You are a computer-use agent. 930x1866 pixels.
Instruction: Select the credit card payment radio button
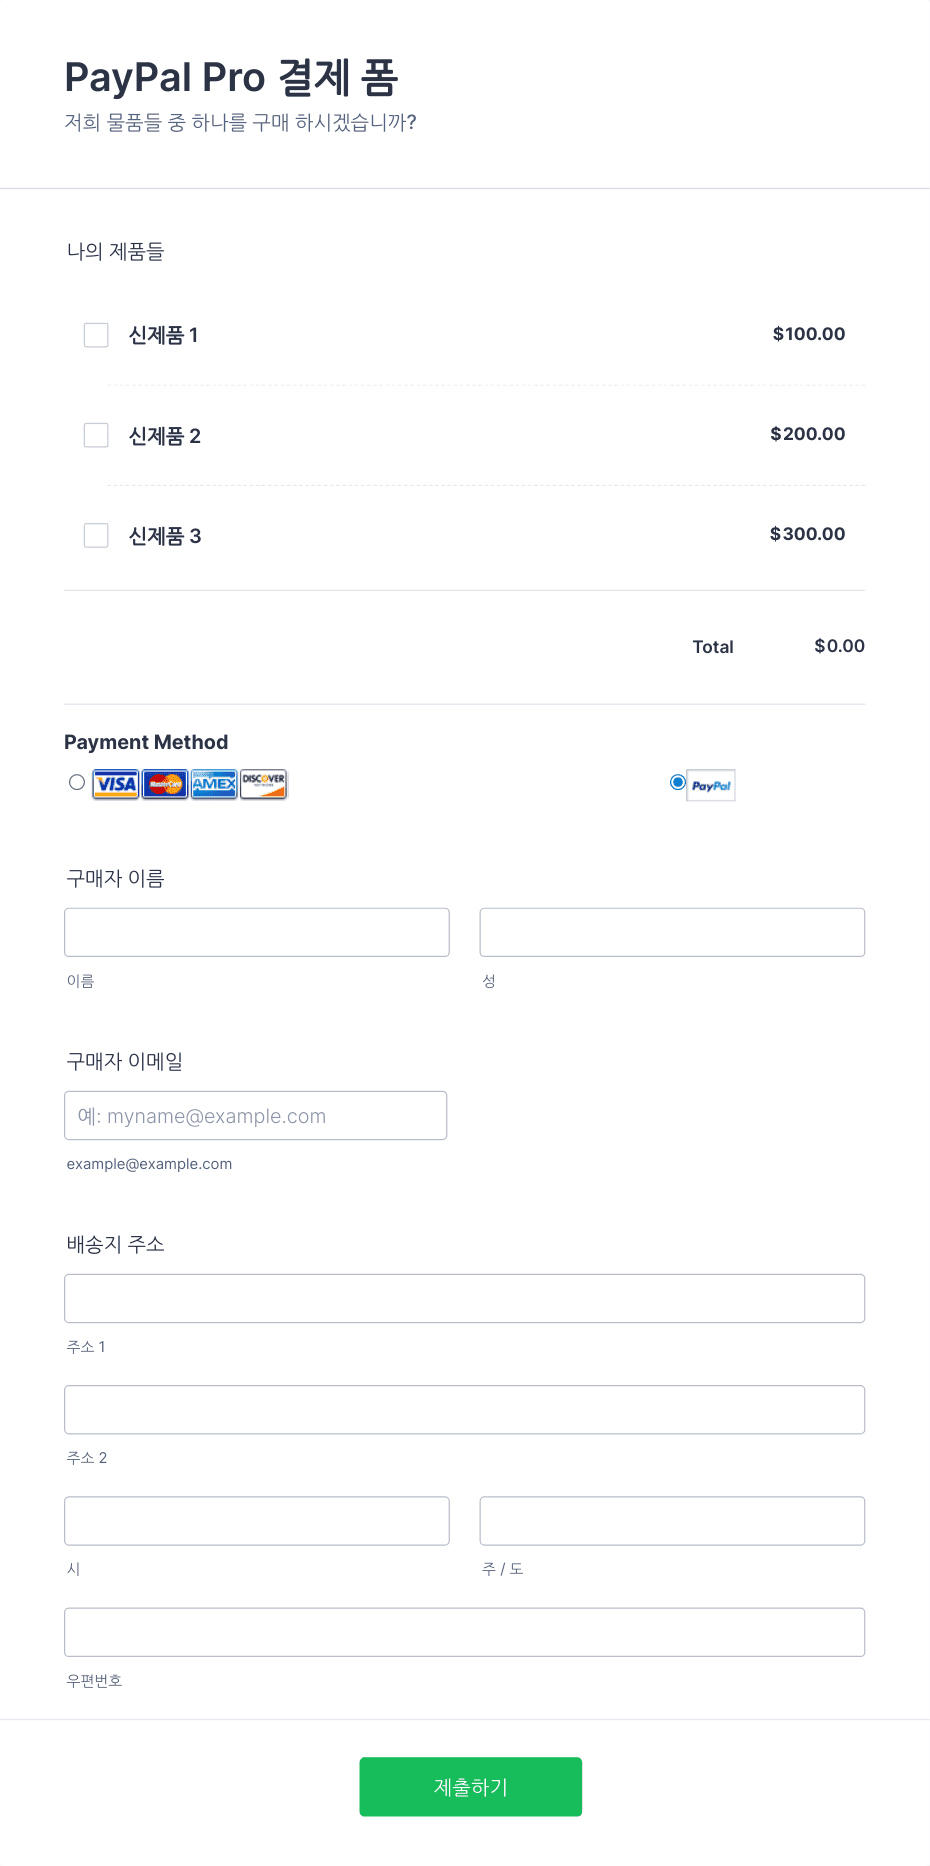pyautogui.click(x=77, y=783)
